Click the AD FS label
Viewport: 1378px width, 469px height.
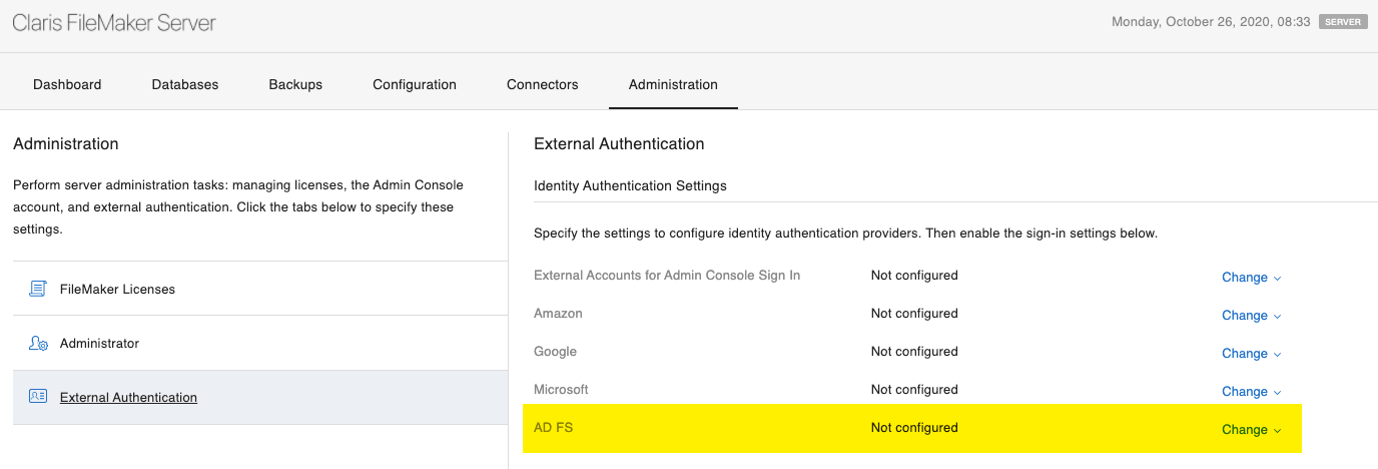click(553, 428)
